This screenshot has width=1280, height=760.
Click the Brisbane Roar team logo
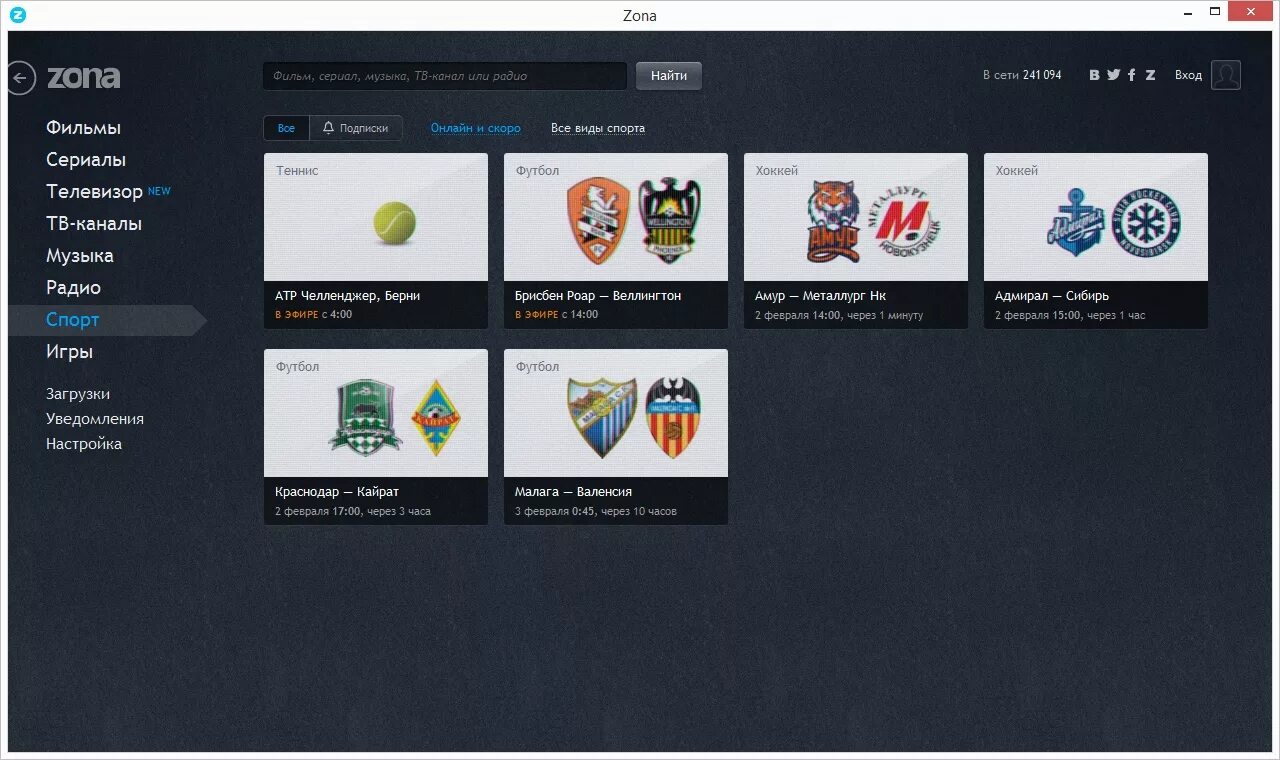click(x=598, y=221)
